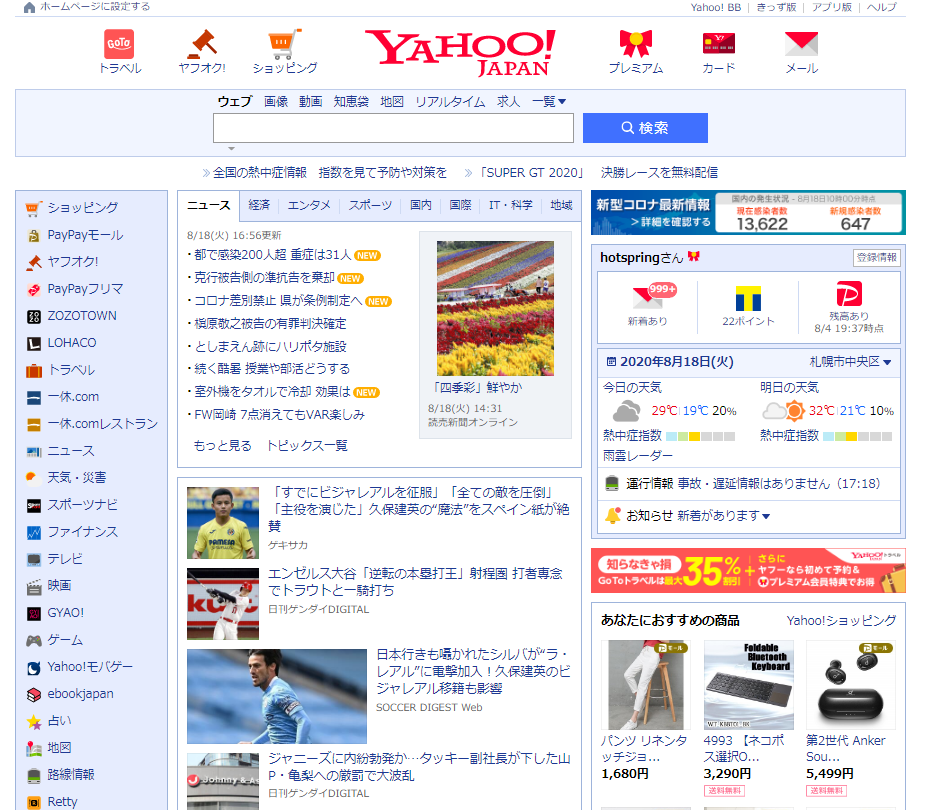Switch to the エンタメ news tab
Image resolution: width=927 pixels, height=810 pixels.
(309, 205)
